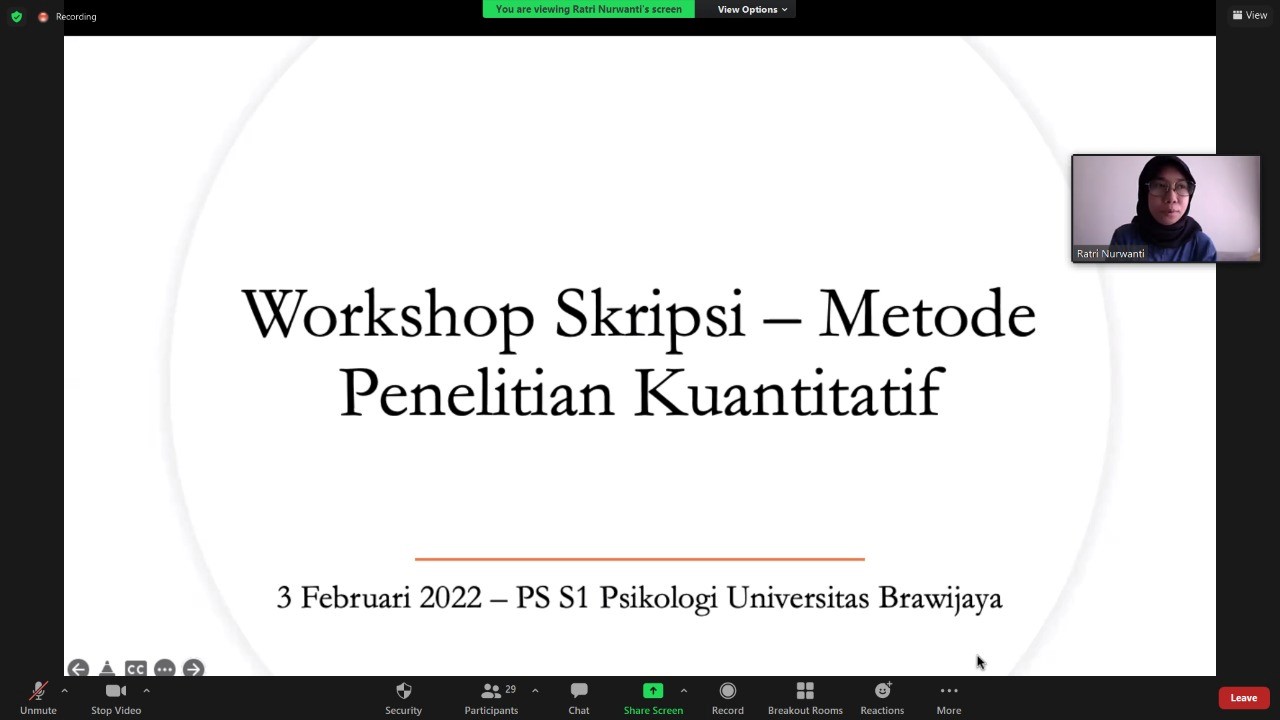
Task: Open Breakout Rooms
Action: click(x=805, y=698)
